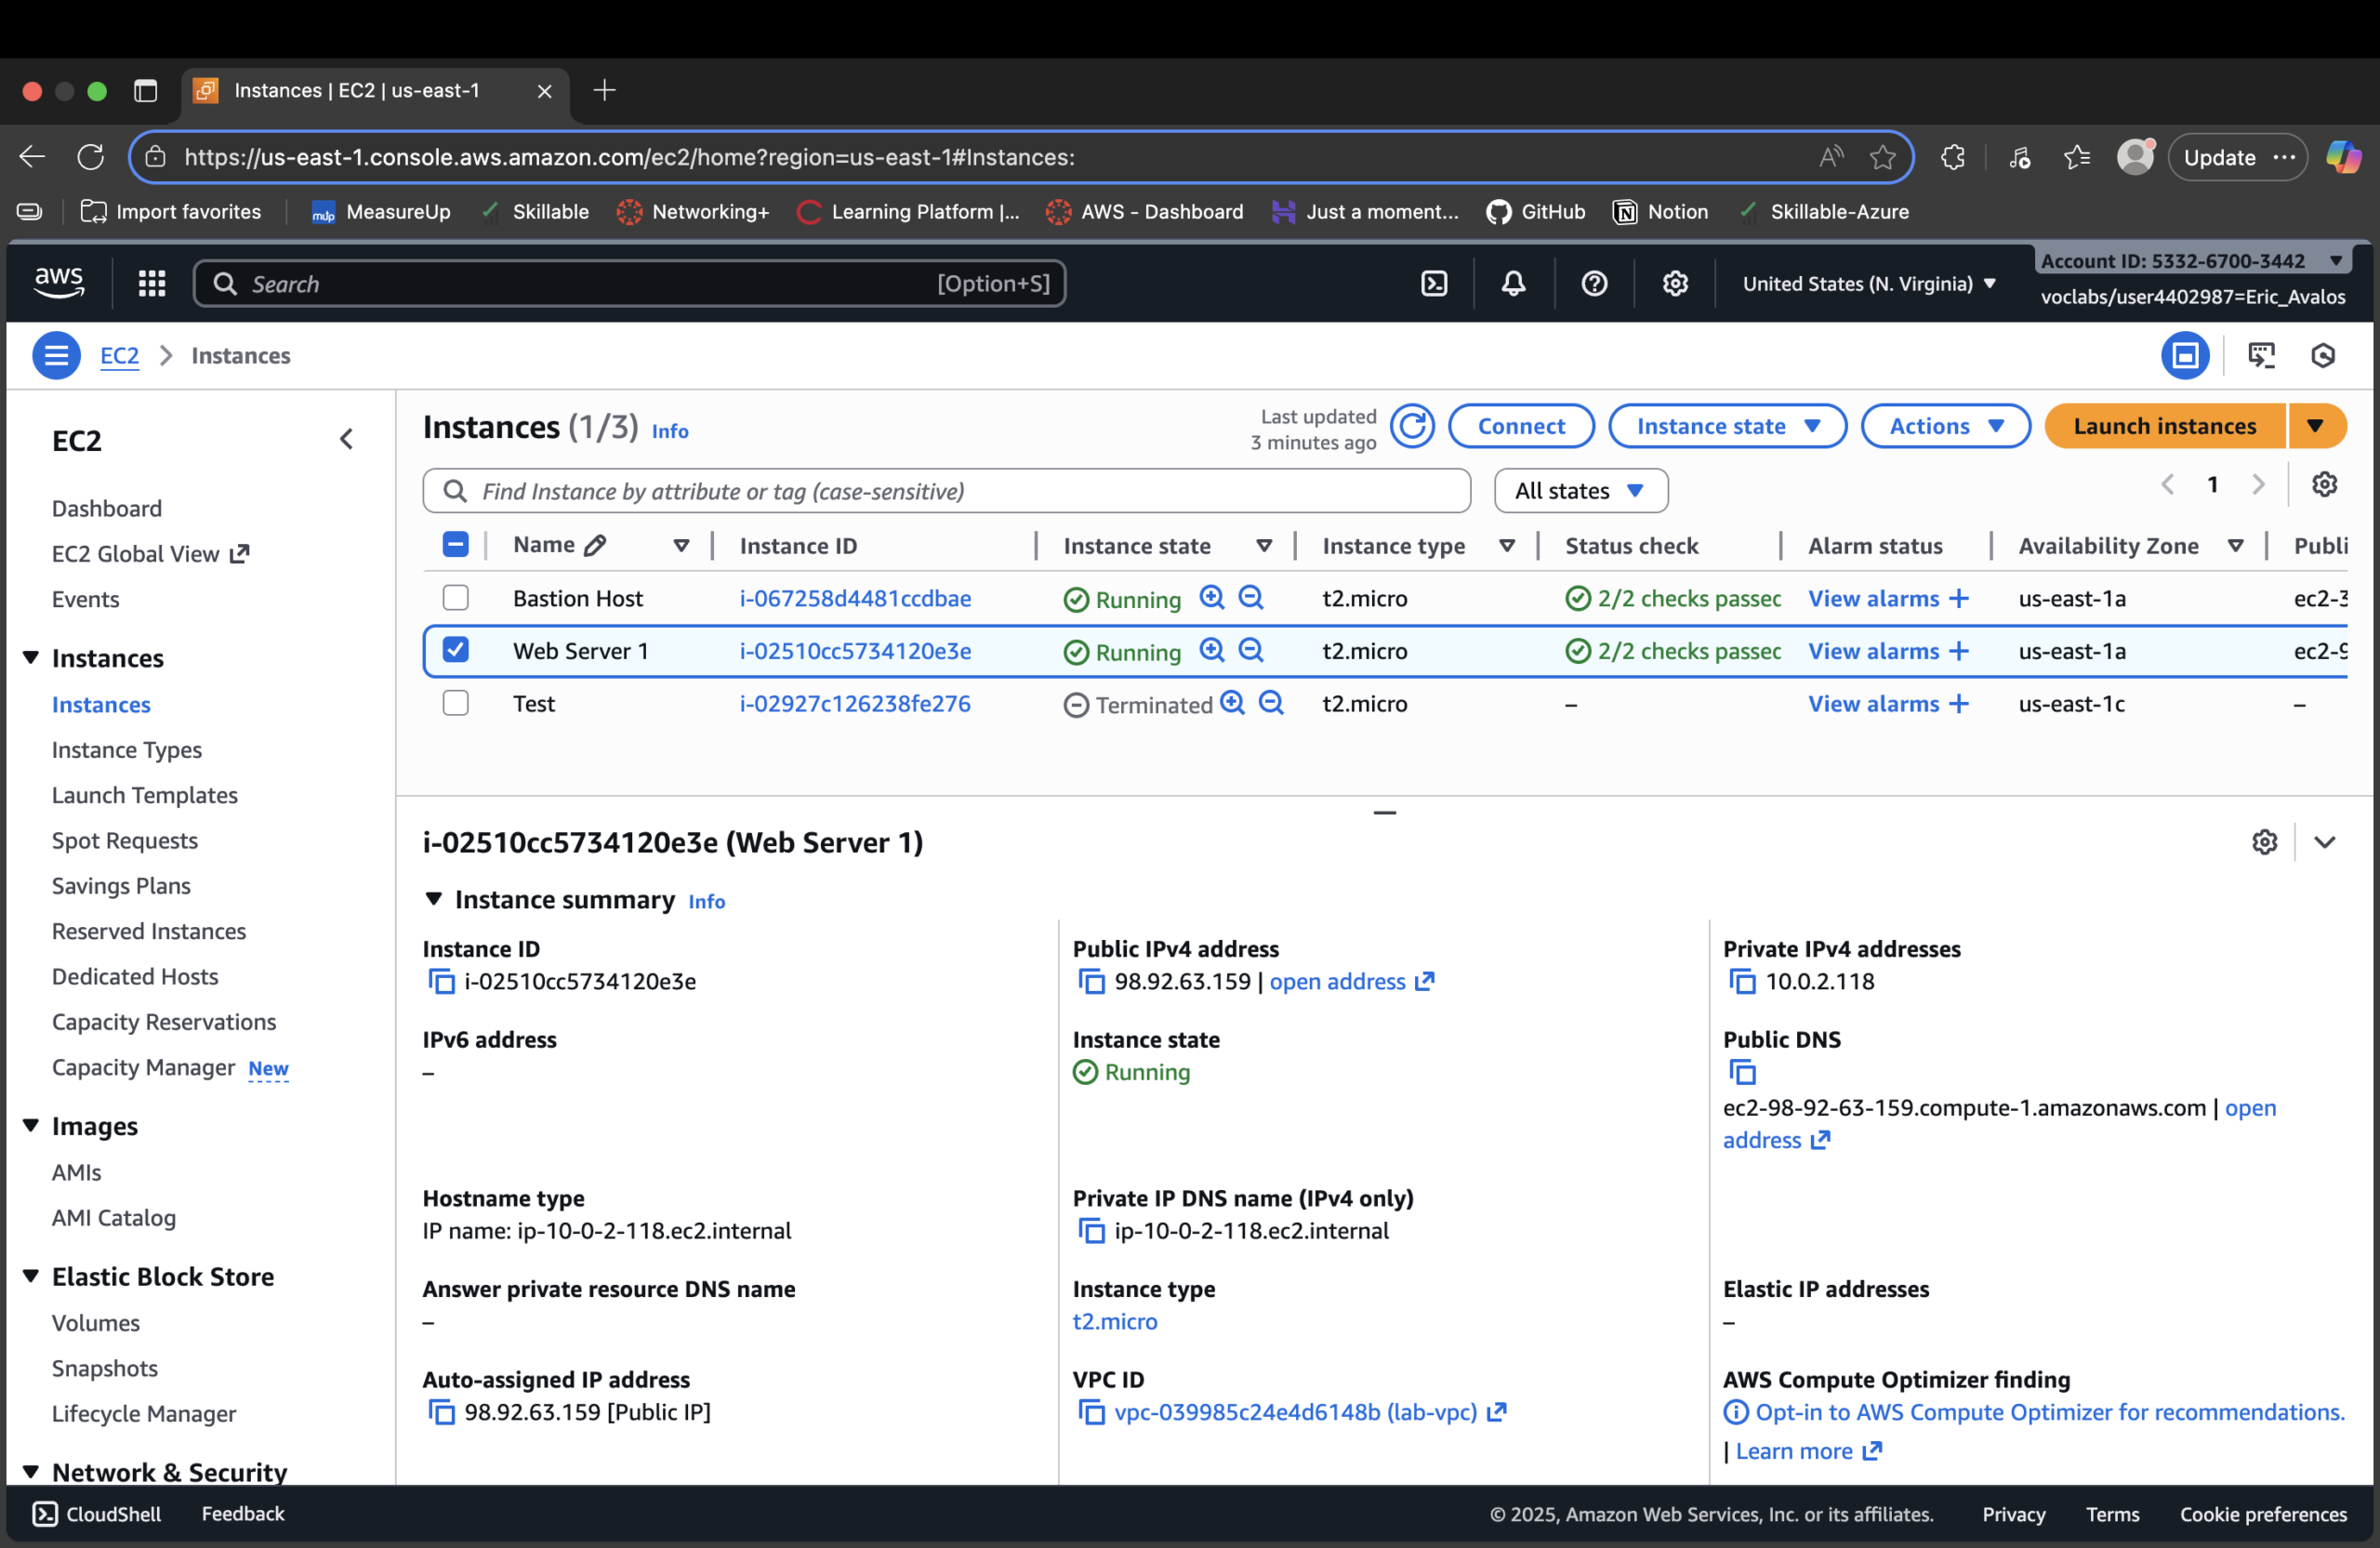Refresh the instances list
Screen dimensions: 2380x1548
coord(1411,426)
